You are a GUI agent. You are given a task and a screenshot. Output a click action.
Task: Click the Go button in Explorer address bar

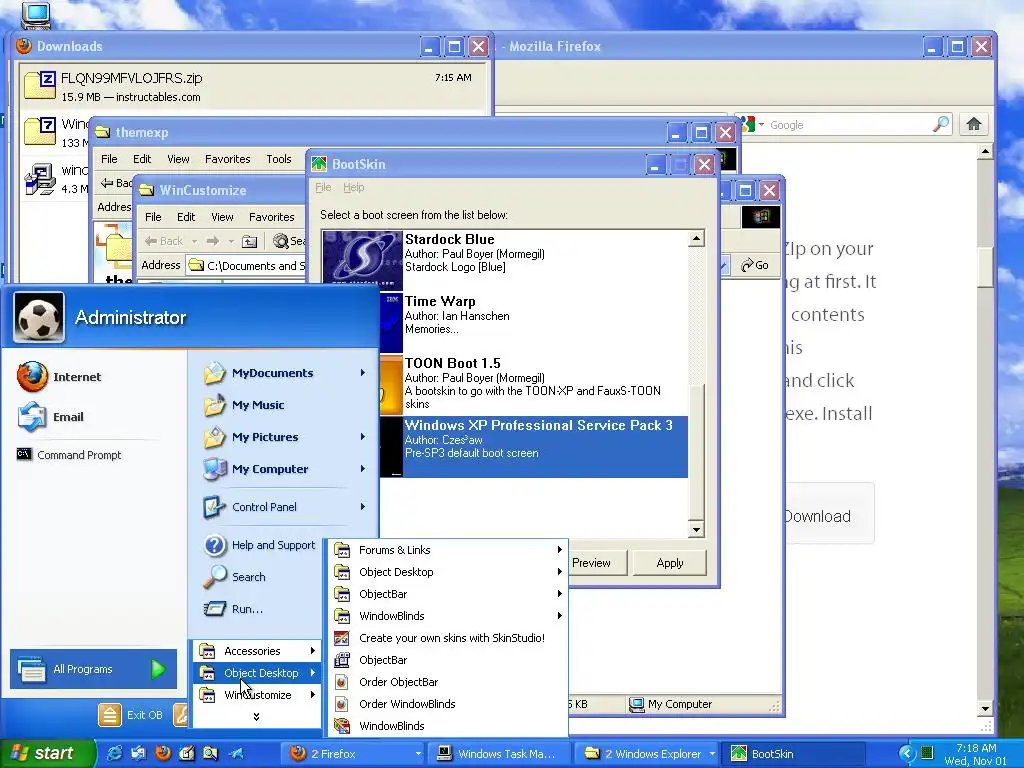pos(755,265)
